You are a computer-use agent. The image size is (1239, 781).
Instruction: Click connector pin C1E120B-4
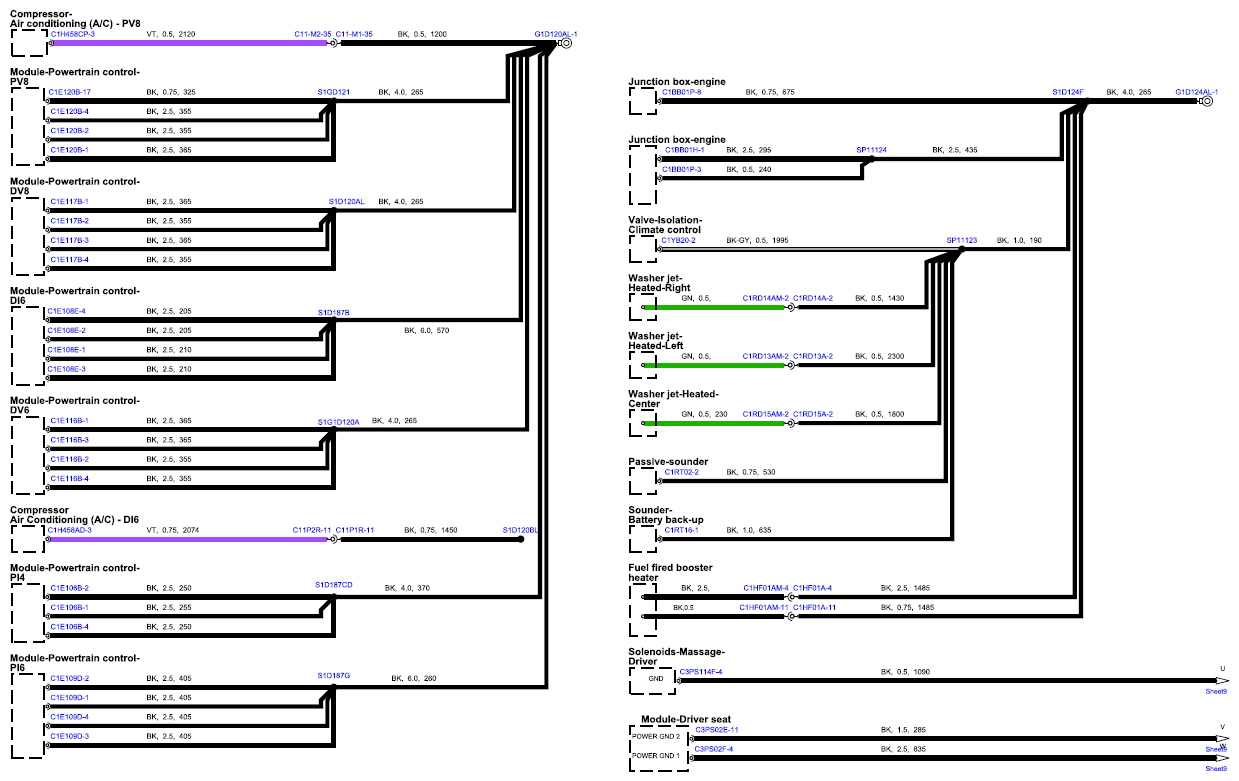pos(71,111)
